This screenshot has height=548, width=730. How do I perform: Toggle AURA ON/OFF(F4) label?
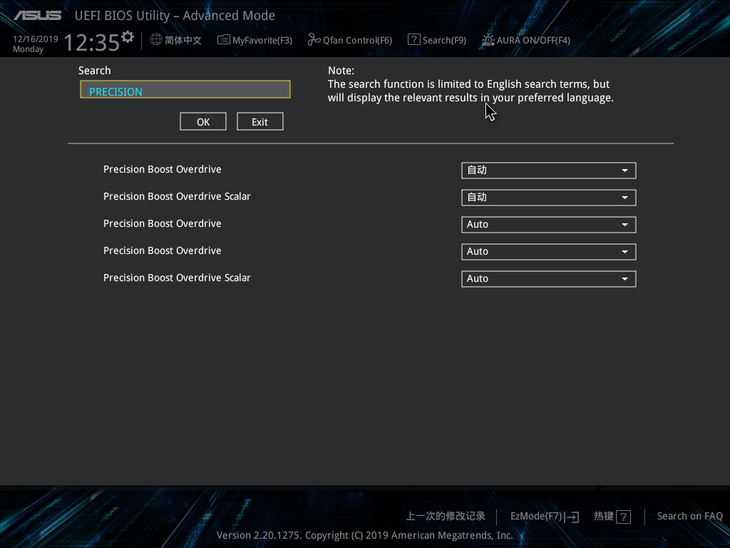coord(533,41)
